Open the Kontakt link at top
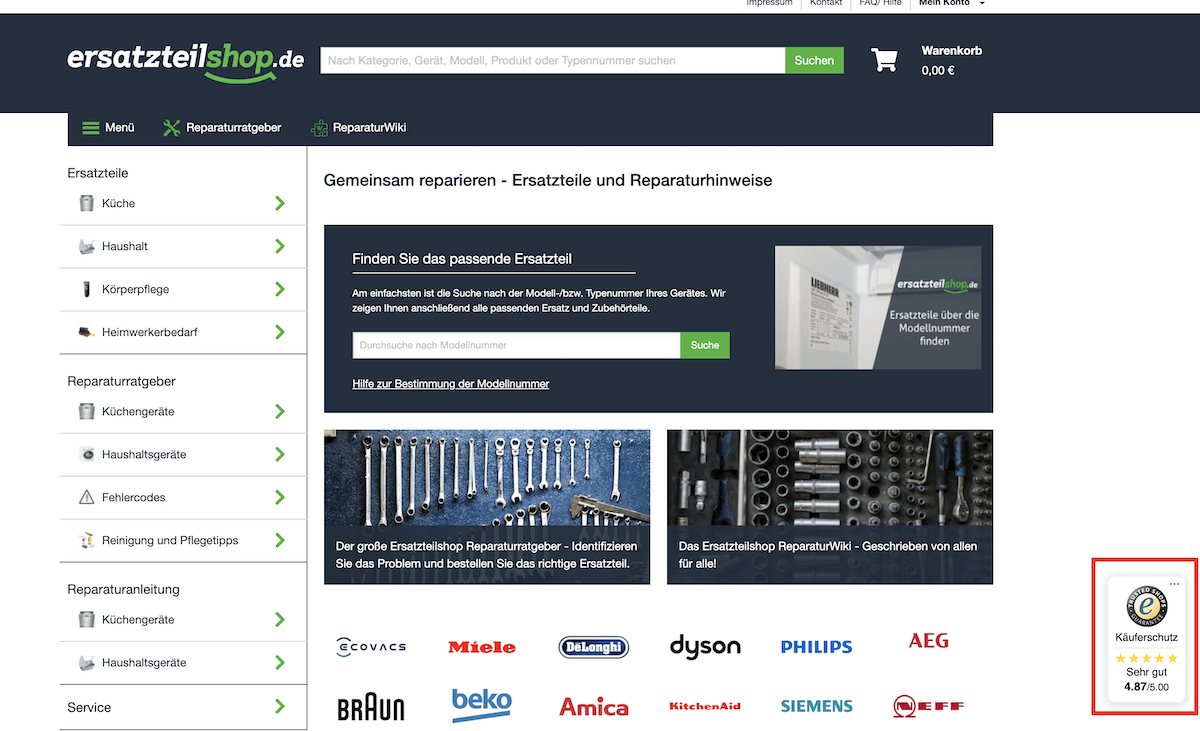The width and height of the screenshot is (1200, 731). [826, 3]
